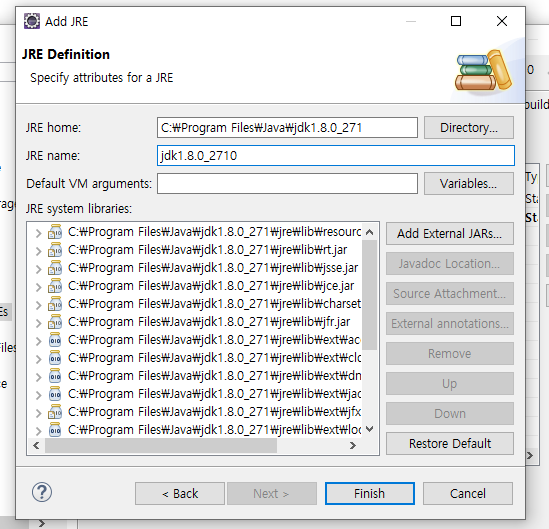Click the vertical scrollbar thumb in libraries list
549x529 pixels.
coord(369,295)
